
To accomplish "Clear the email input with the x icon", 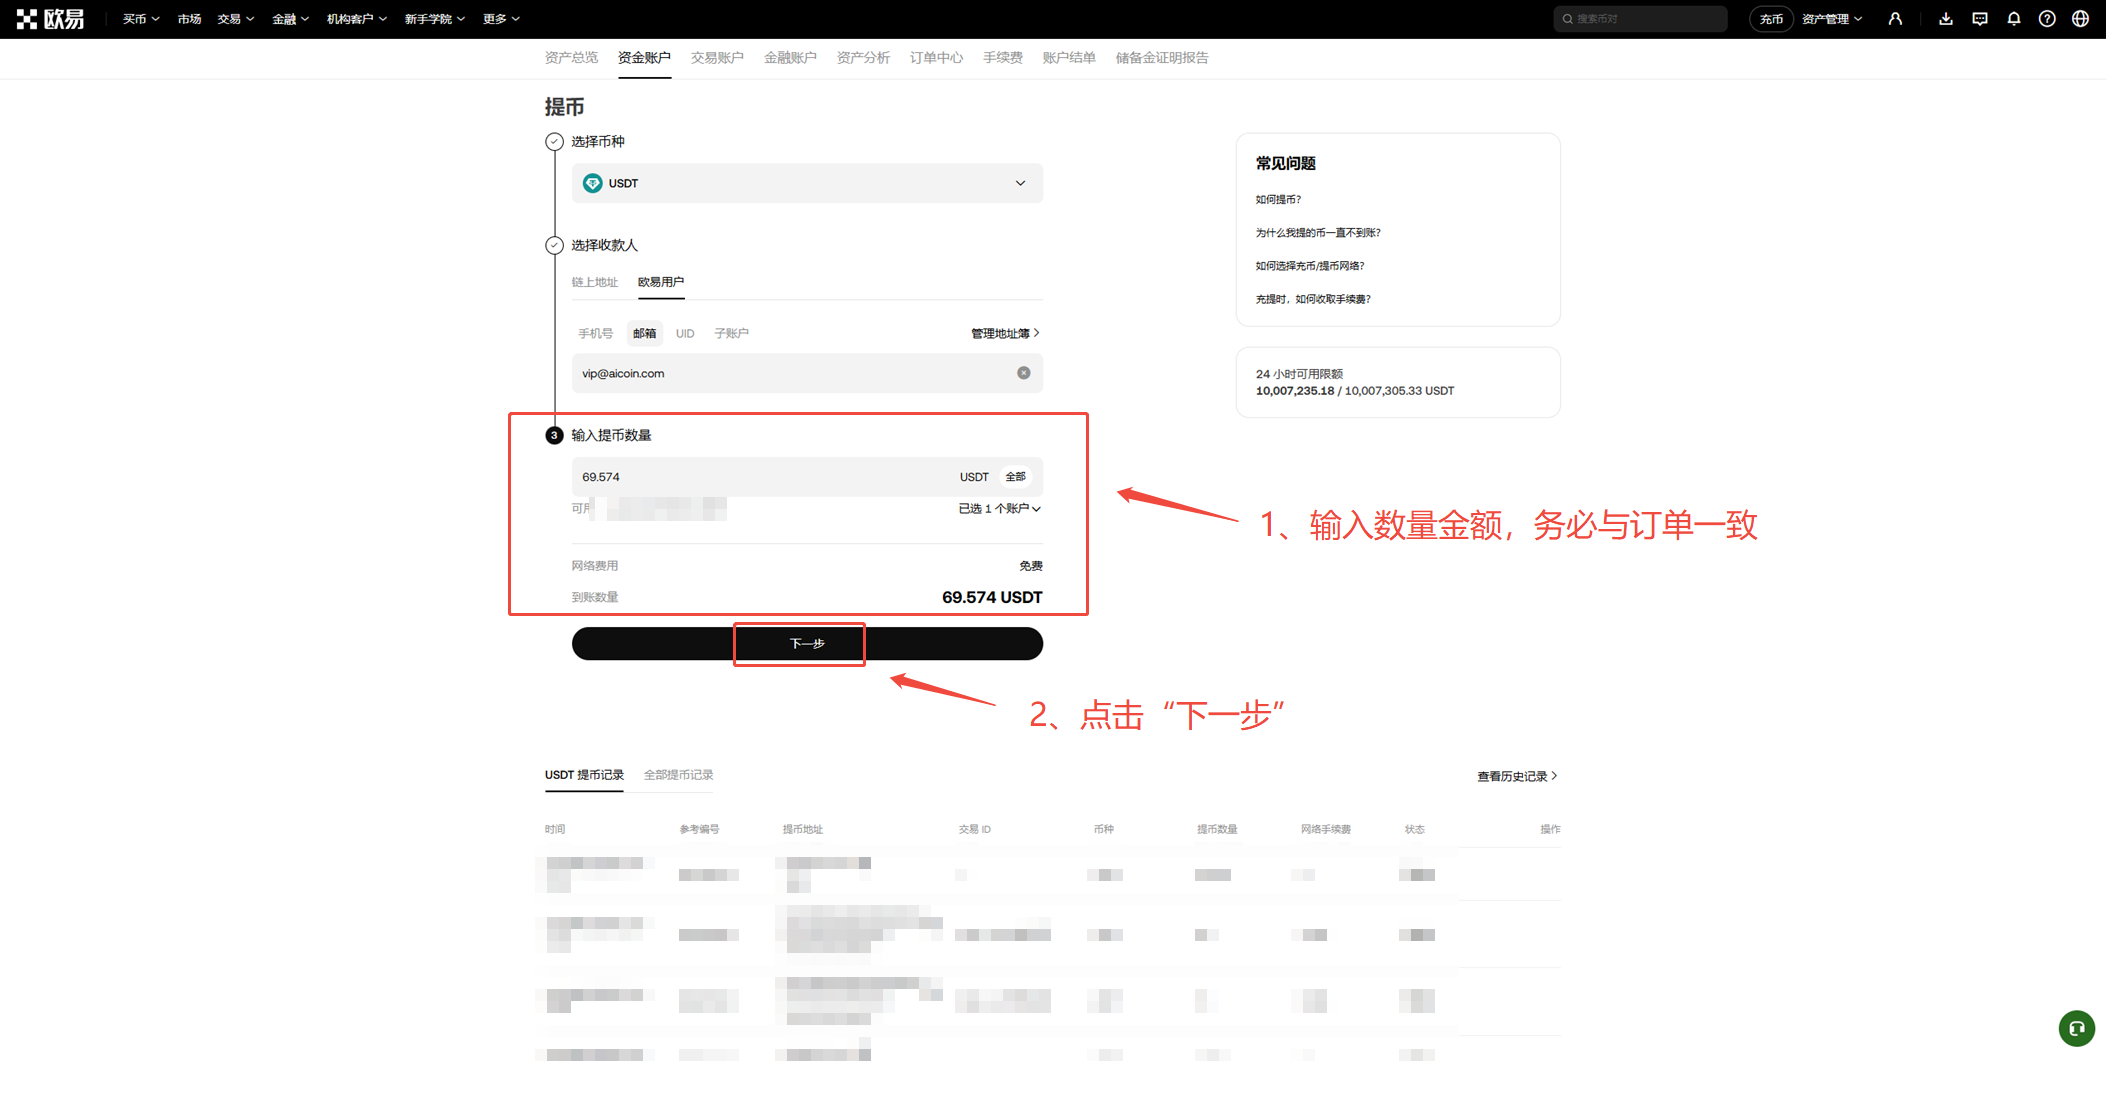I will pos(1023,372).
